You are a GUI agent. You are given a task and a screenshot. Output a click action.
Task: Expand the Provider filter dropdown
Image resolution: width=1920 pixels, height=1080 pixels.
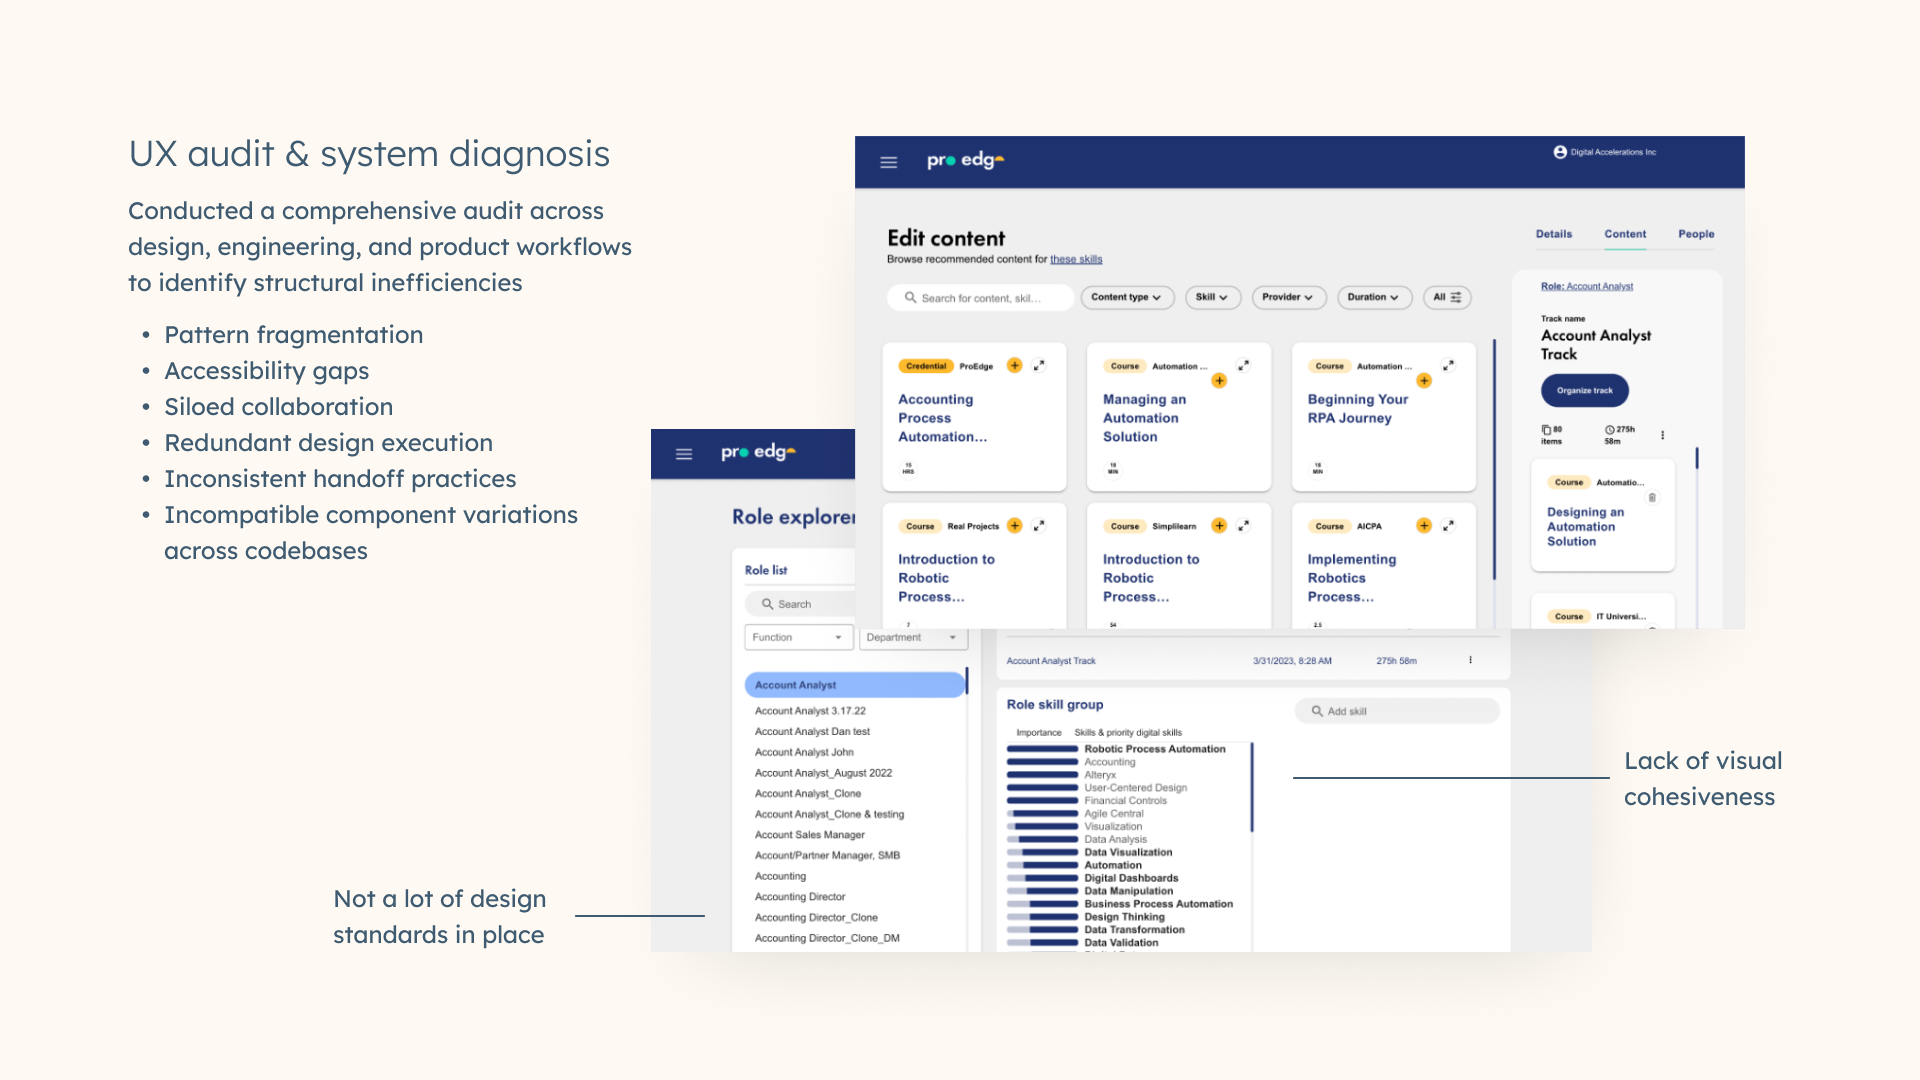coord(1287,297)
